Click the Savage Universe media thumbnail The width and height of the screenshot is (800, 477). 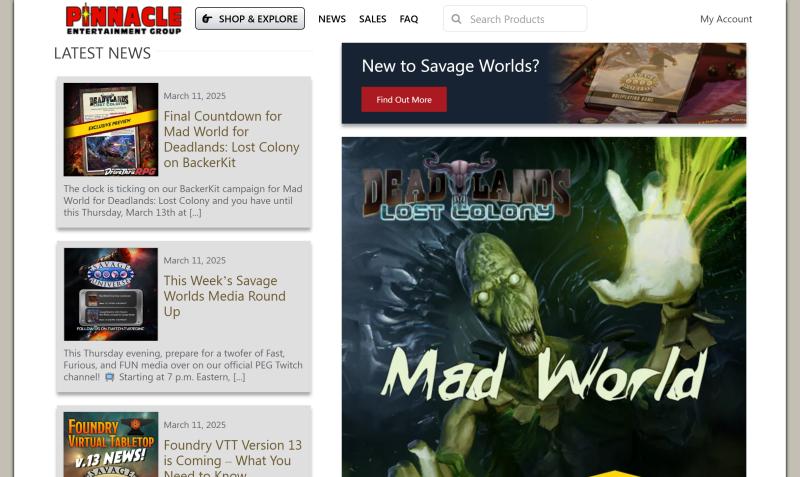click(111, 294)
